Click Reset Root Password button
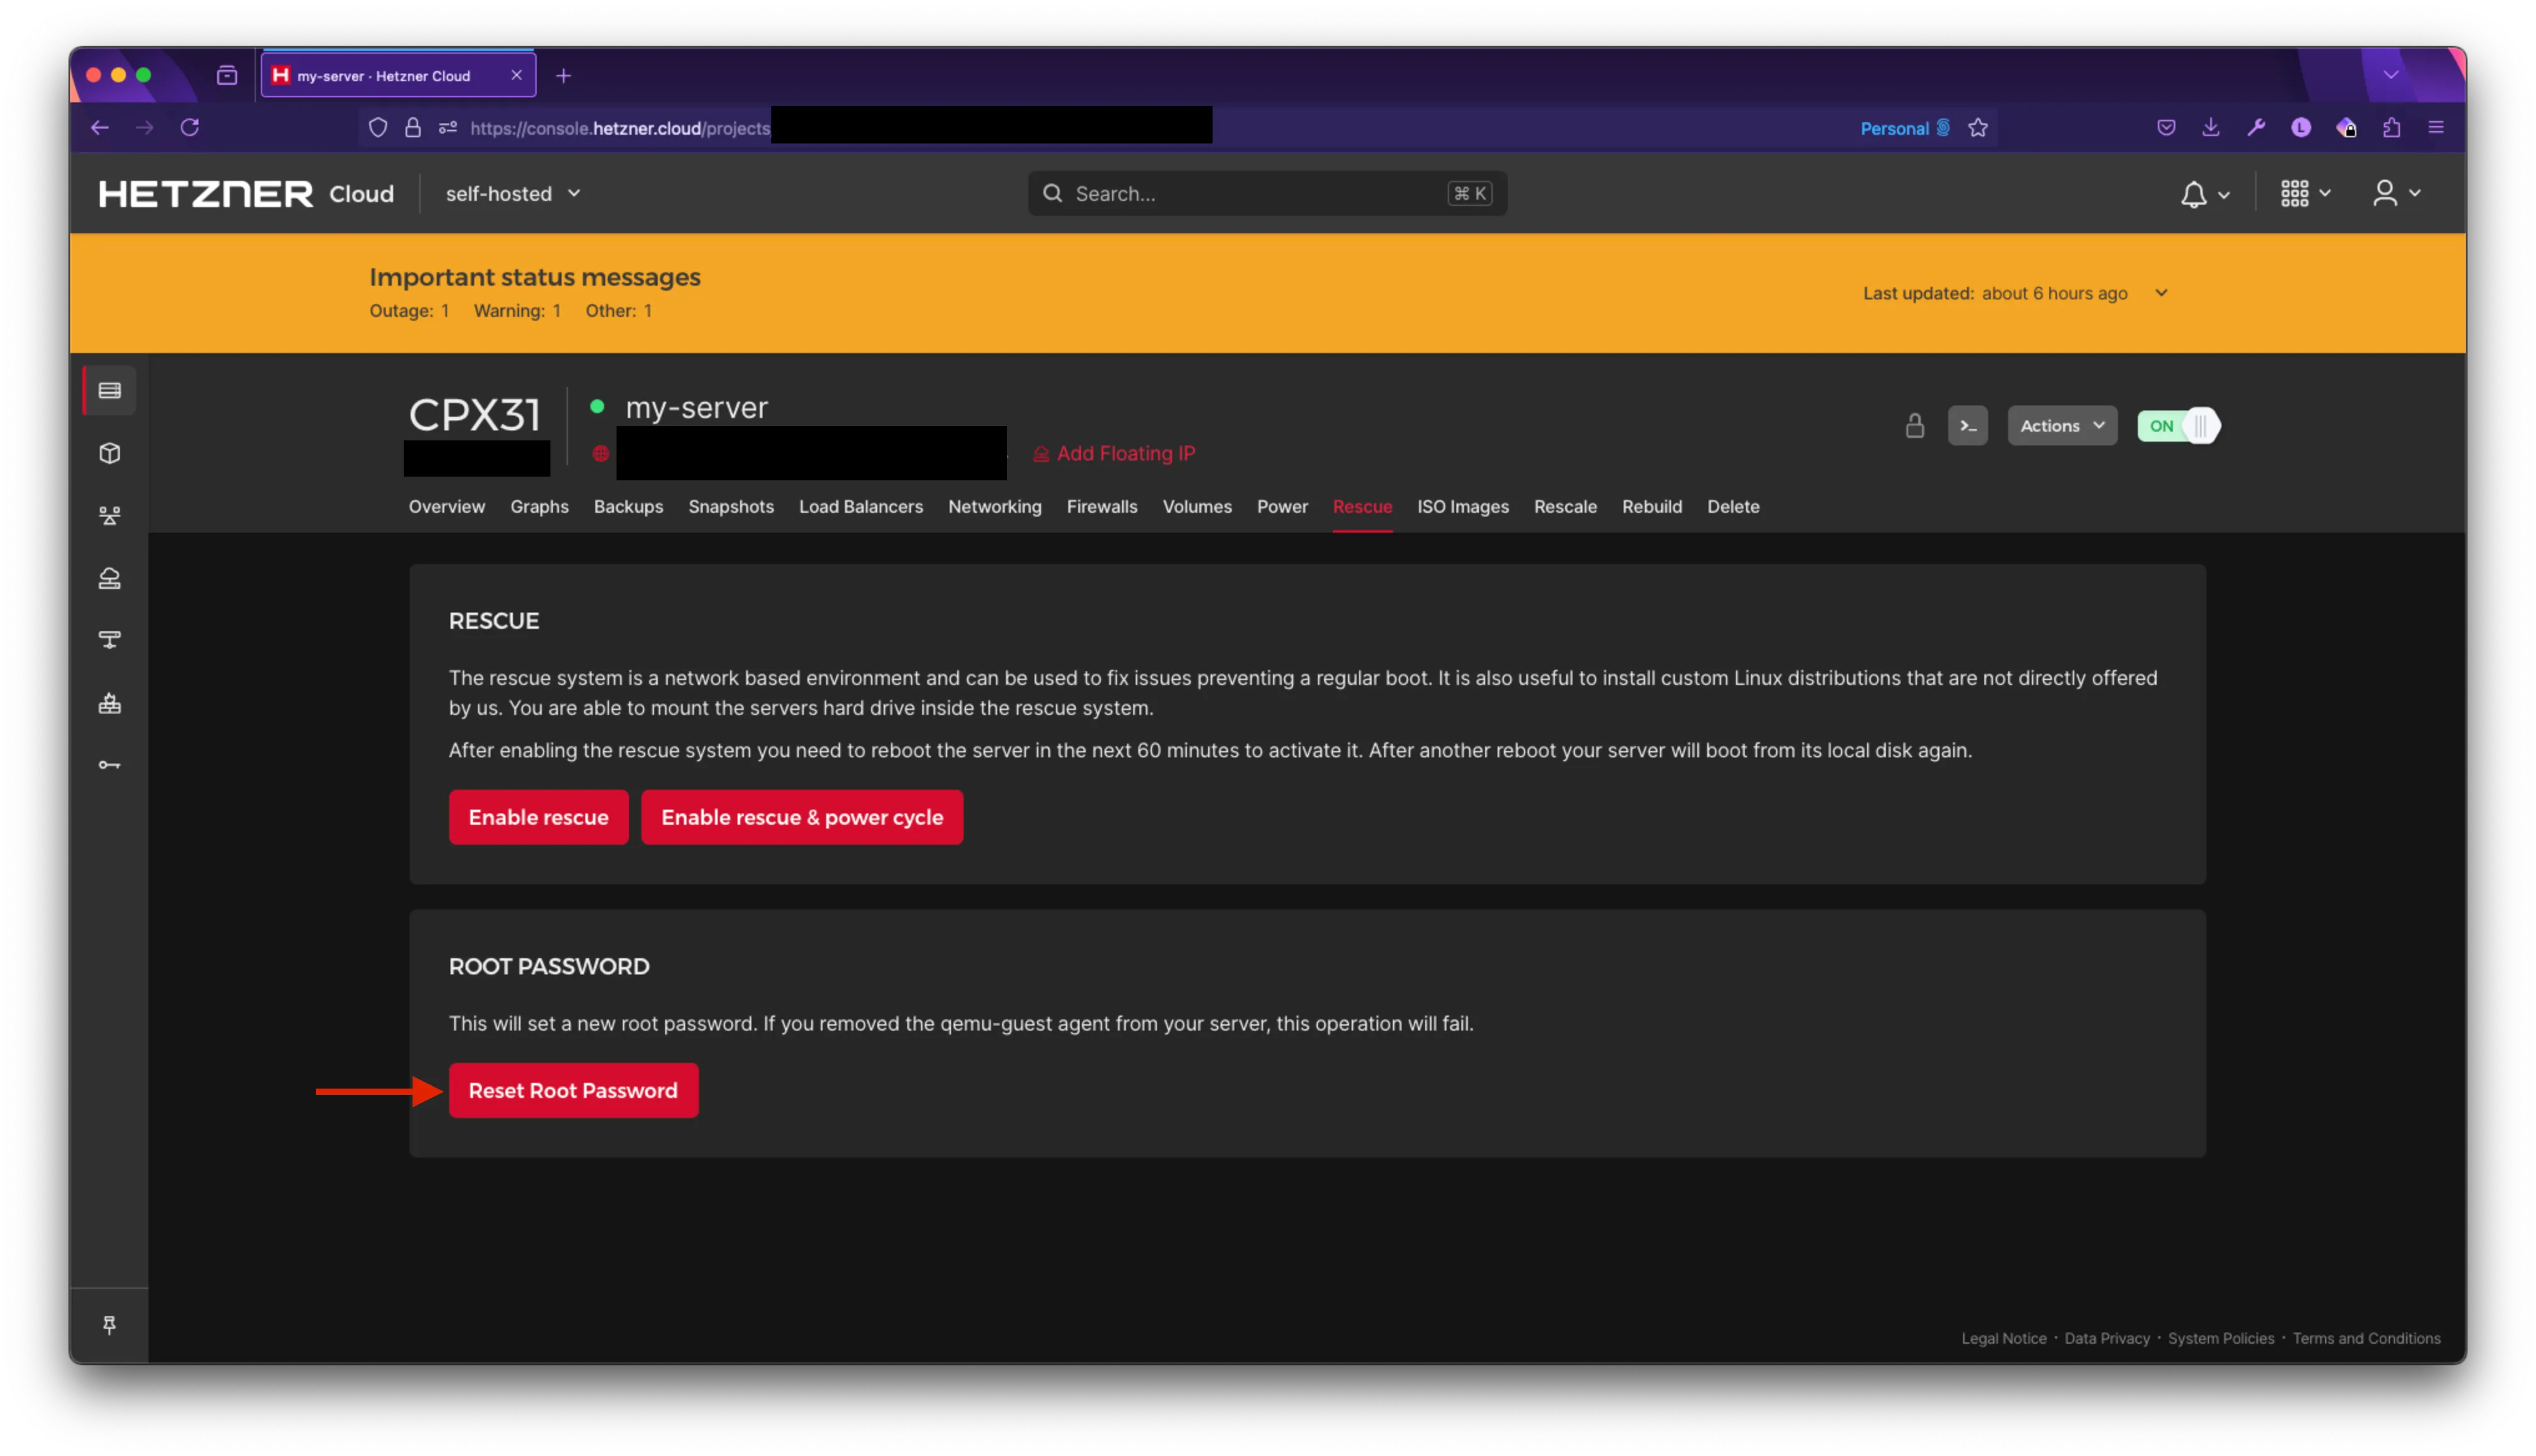2536x1456 pixels. tap(573, 1090)
